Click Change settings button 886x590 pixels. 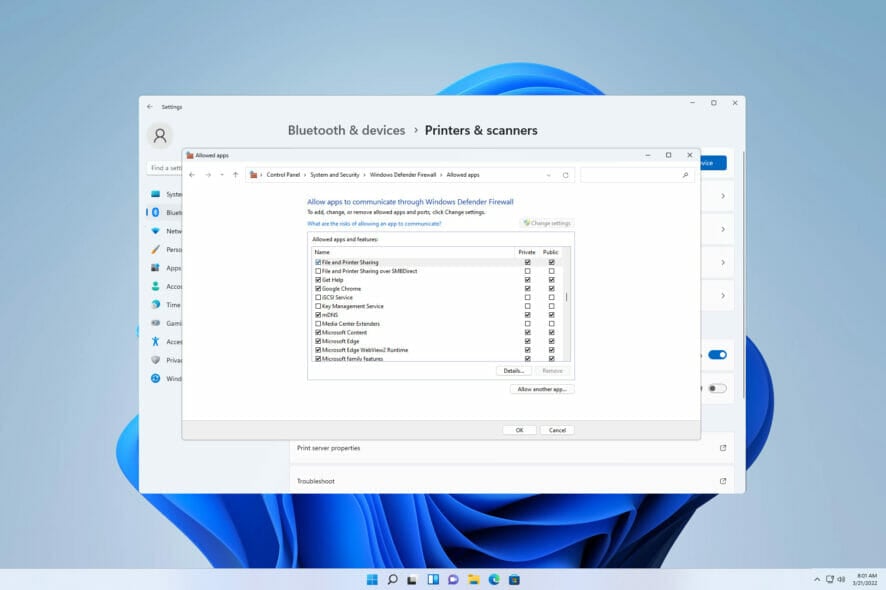click(x=547, y=223)
